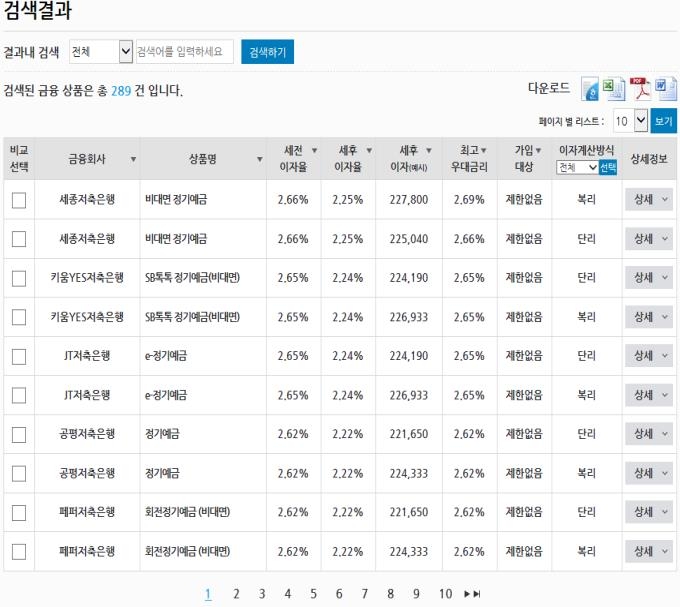Sort by 세후 이자율 column arrow
Image resolution: width=680 pixels, height=607 pixels.
point(369,150)
